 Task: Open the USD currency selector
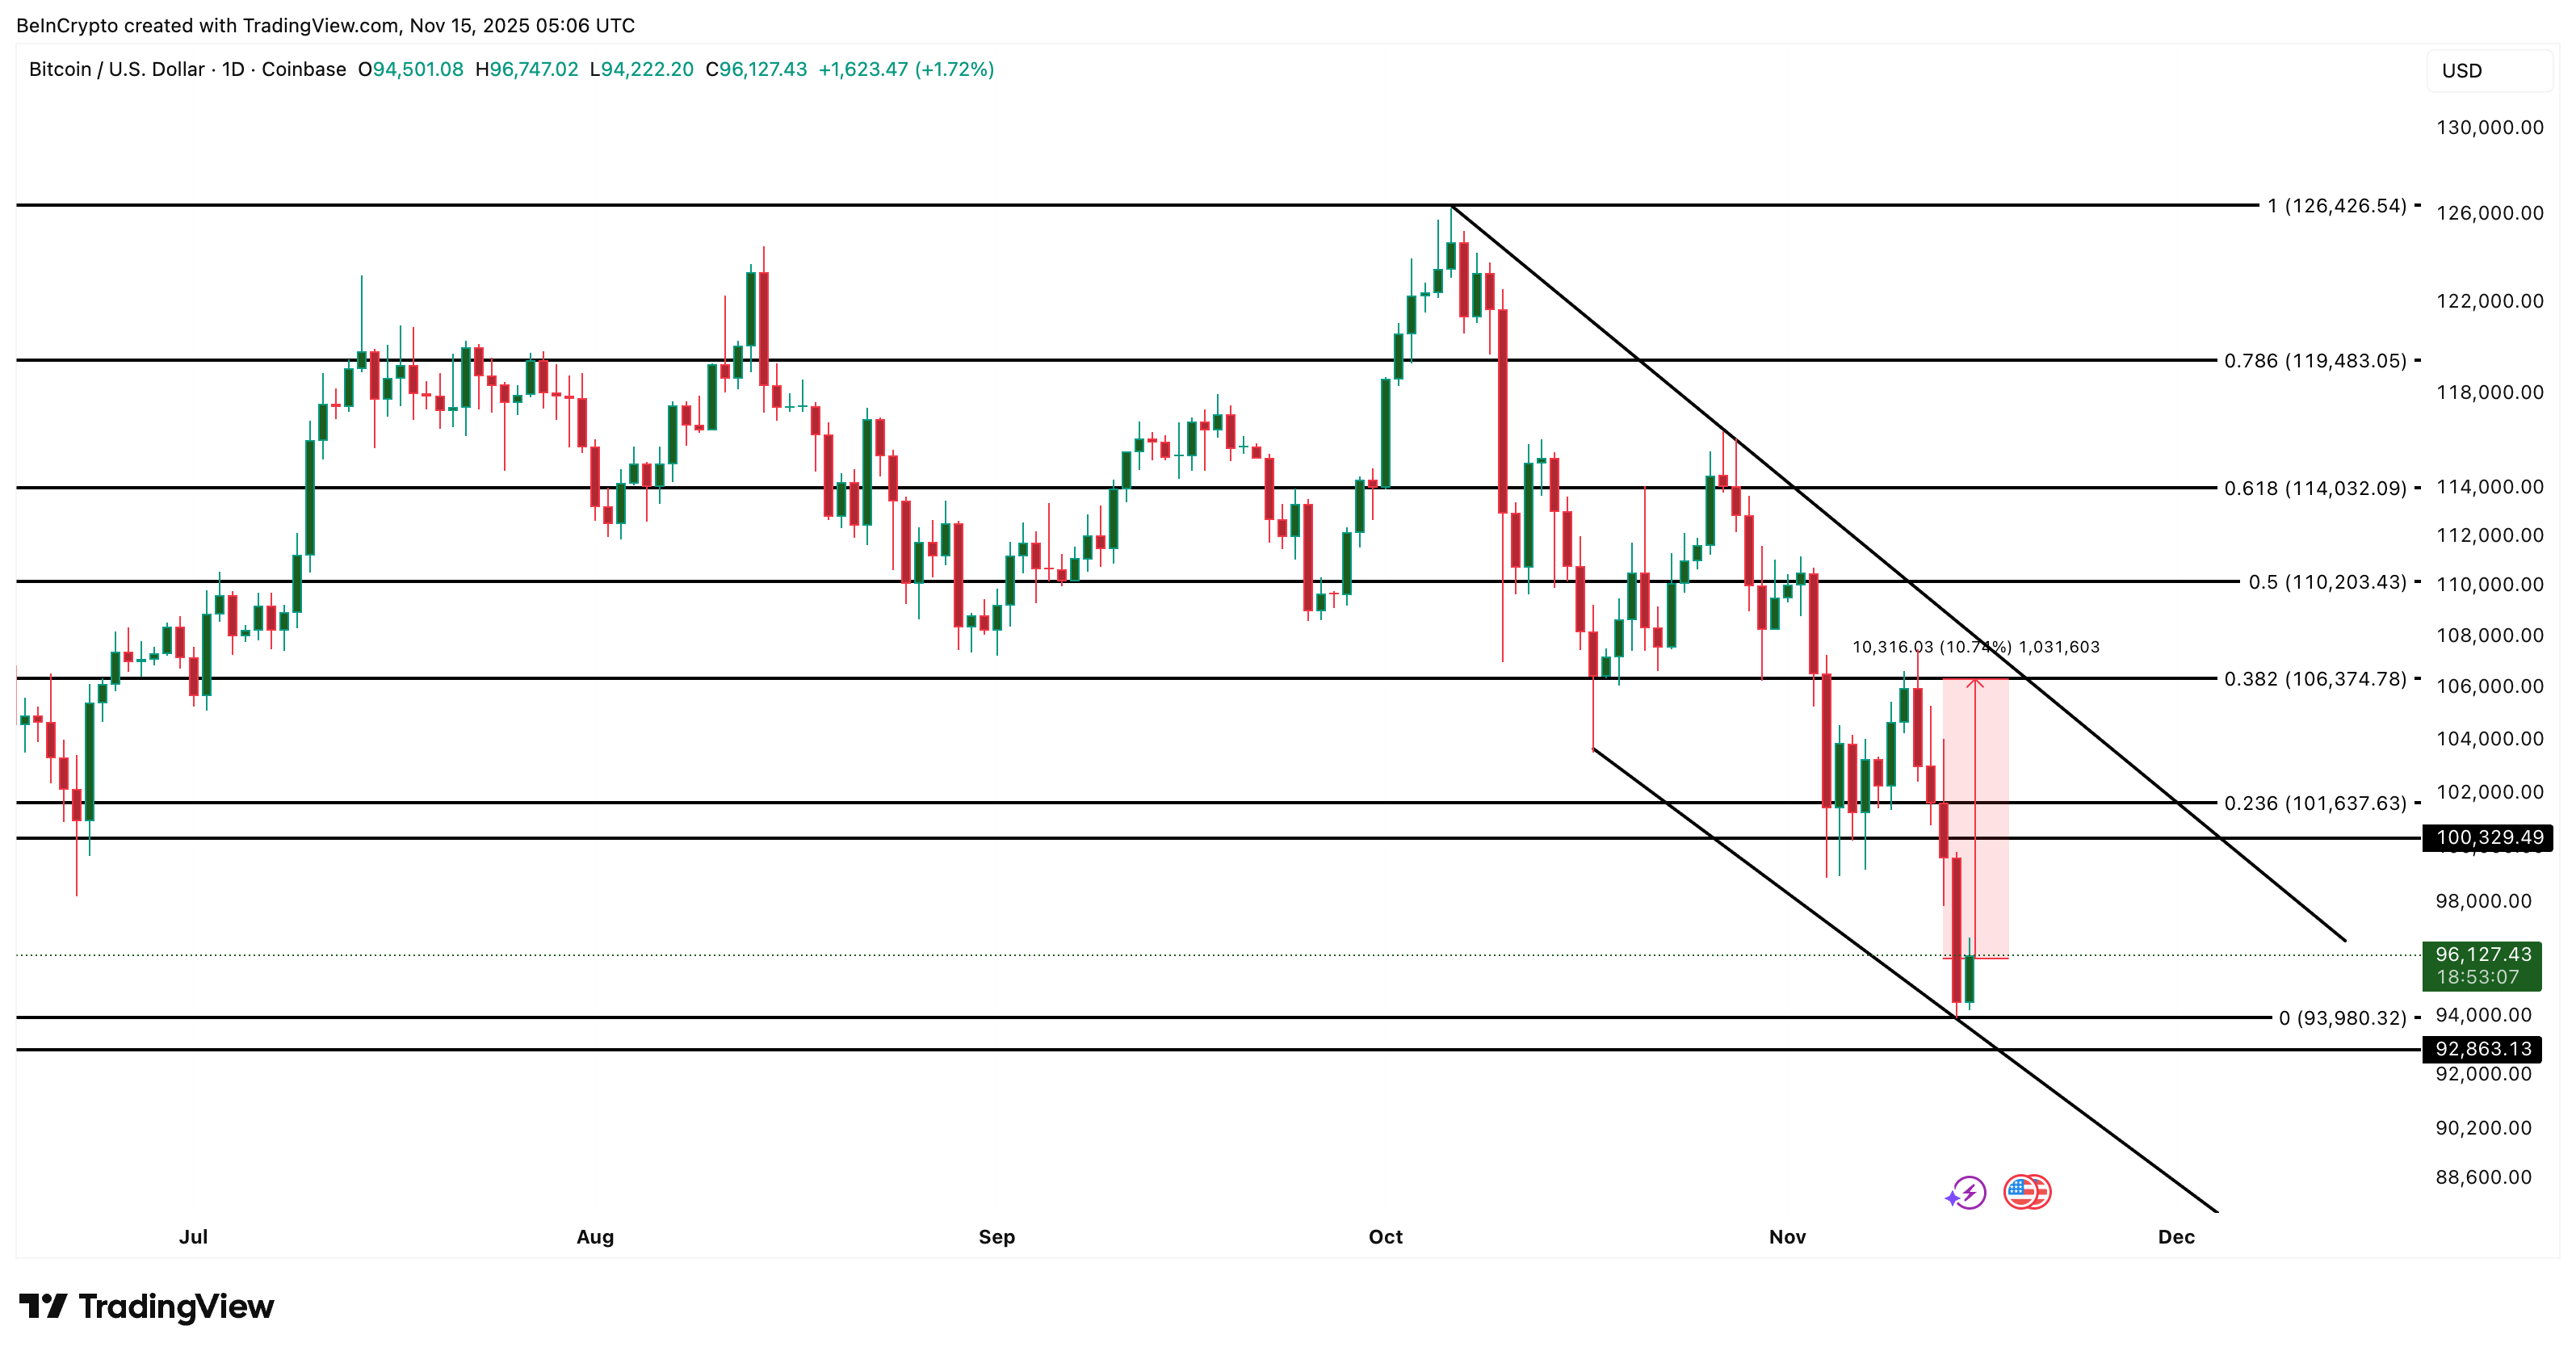[x=2488, y=71]
